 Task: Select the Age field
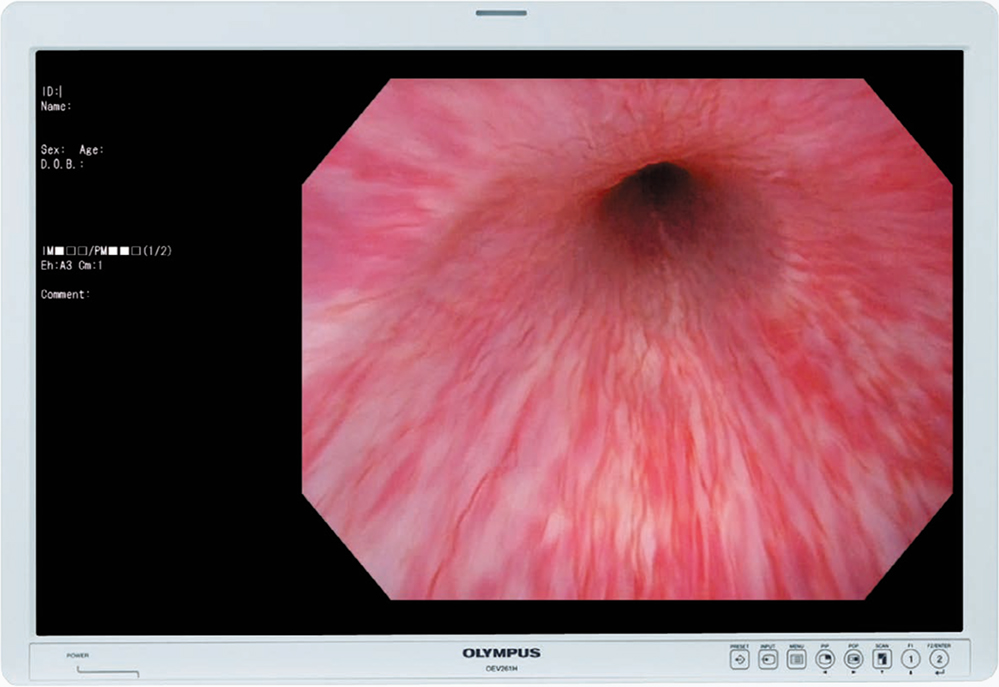pyautogui.click(x=91, y=150)
